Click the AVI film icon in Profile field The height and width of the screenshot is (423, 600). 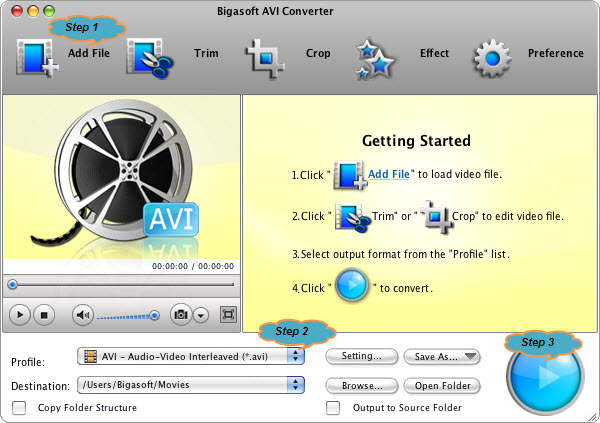(x=90, y=356)
